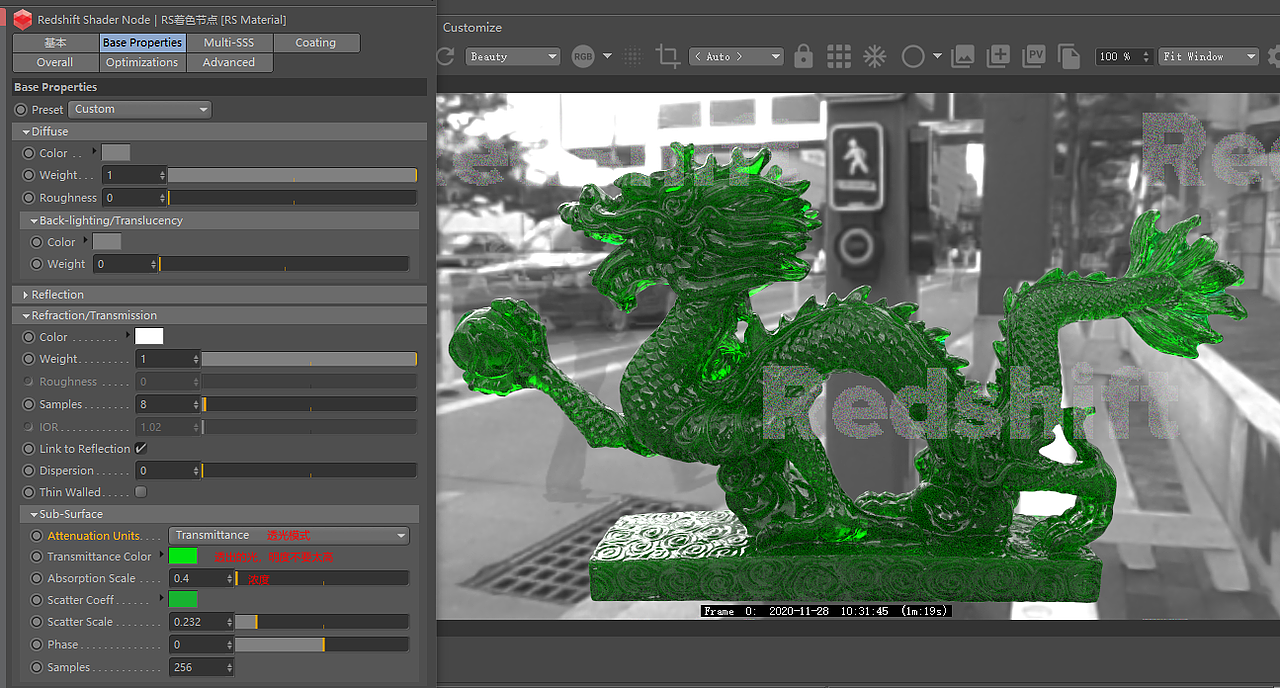Collapse the Diffuse section
Screen dimensions: 1280x688
26,131
